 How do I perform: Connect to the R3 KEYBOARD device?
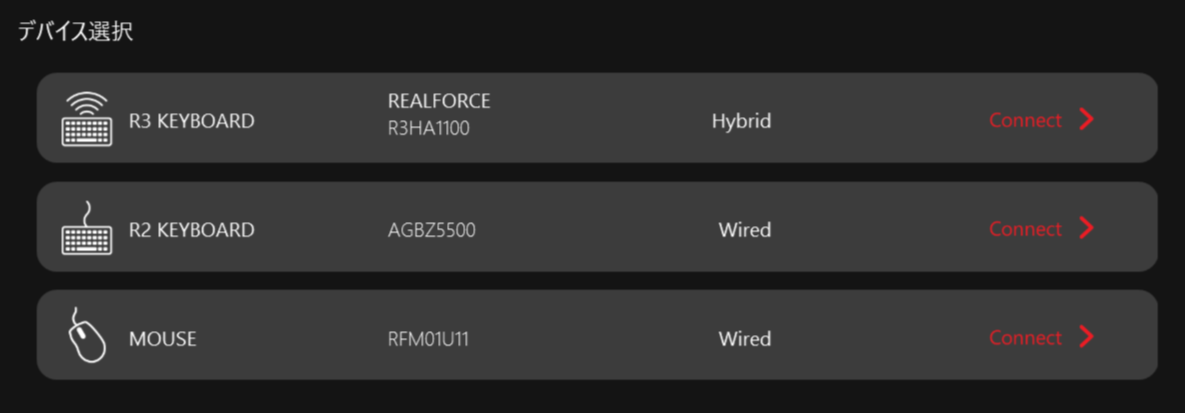[x=1026, y=120]
